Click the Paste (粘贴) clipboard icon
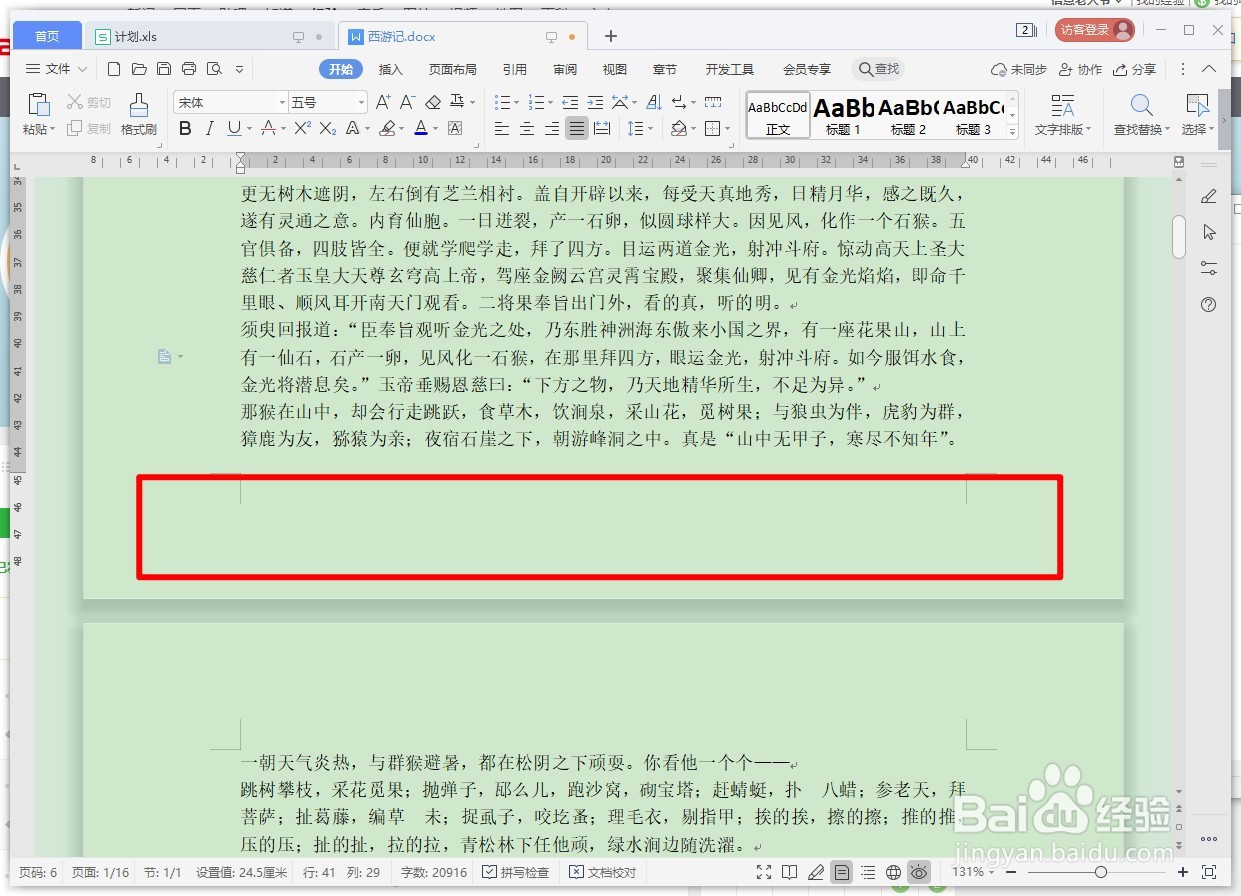1241x896 pixels. click(38, 105)
